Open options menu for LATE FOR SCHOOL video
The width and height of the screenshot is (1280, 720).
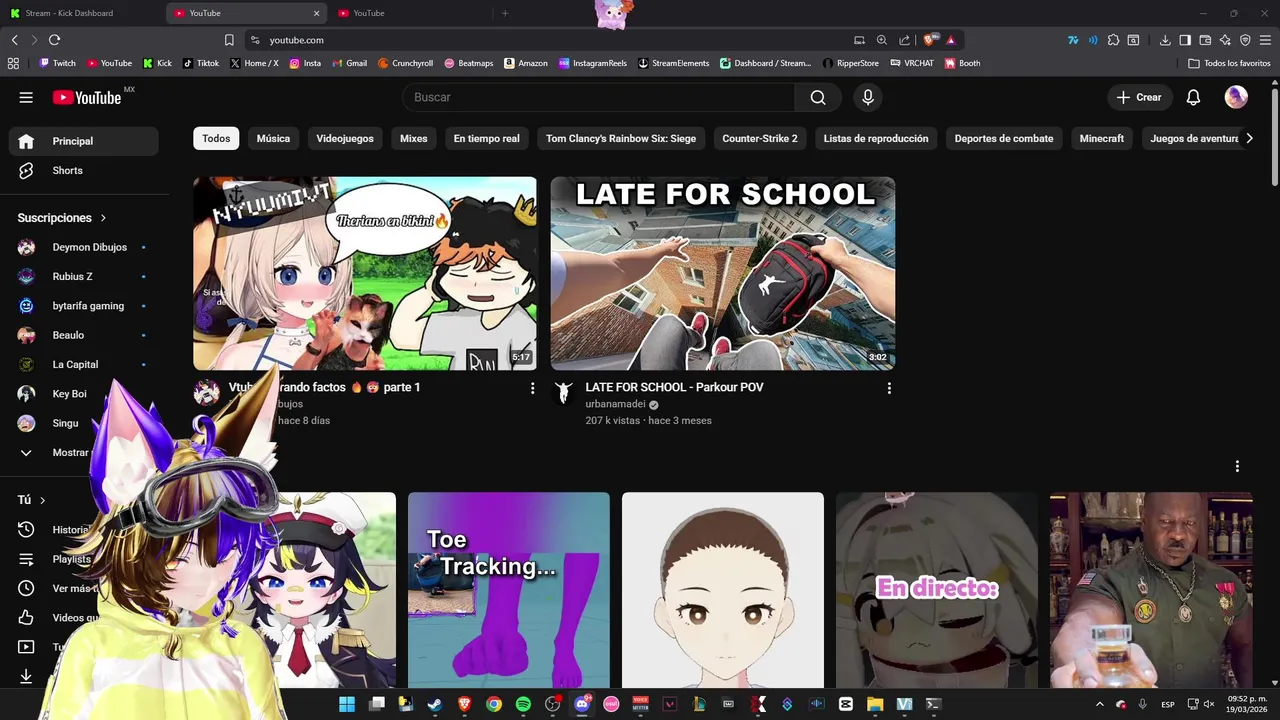(889, 388)
